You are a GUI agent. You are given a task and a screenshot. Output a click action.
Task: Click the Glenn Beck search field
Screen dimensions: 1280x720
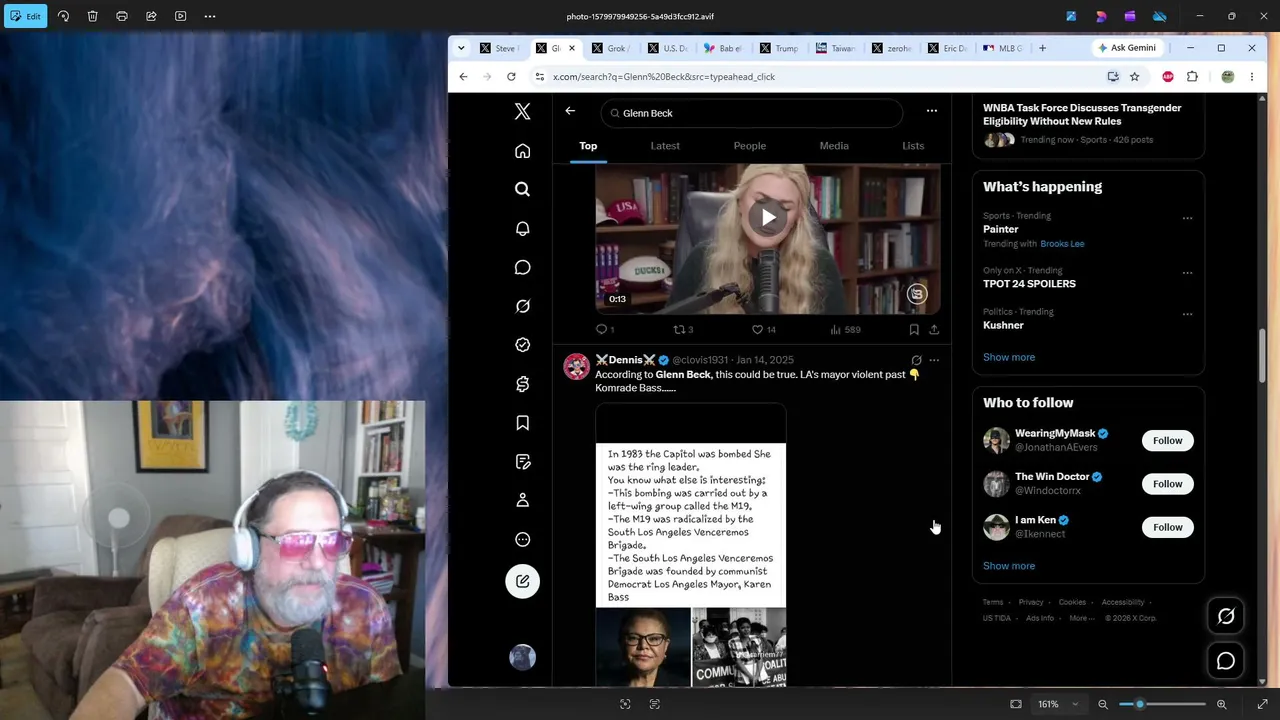click(751, 113)
